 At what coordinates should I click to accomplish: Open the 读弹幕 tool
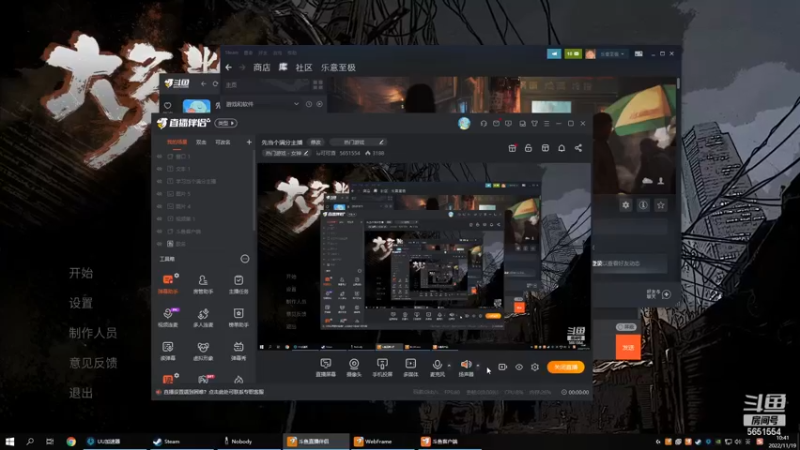click(x=168, y=351)
